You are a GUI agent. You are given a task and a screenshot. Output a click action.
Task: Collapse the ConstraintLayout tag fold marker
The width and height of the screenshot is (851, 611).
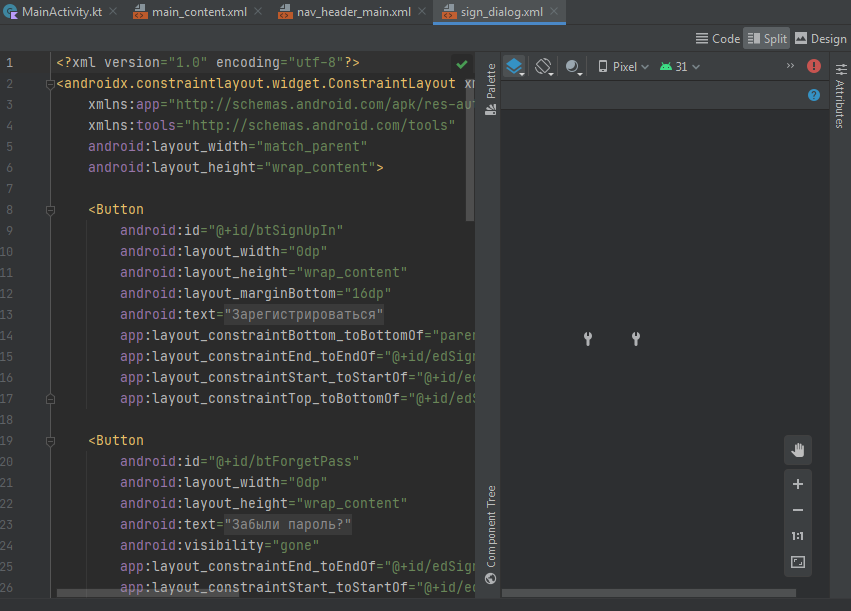click(50, 84)
